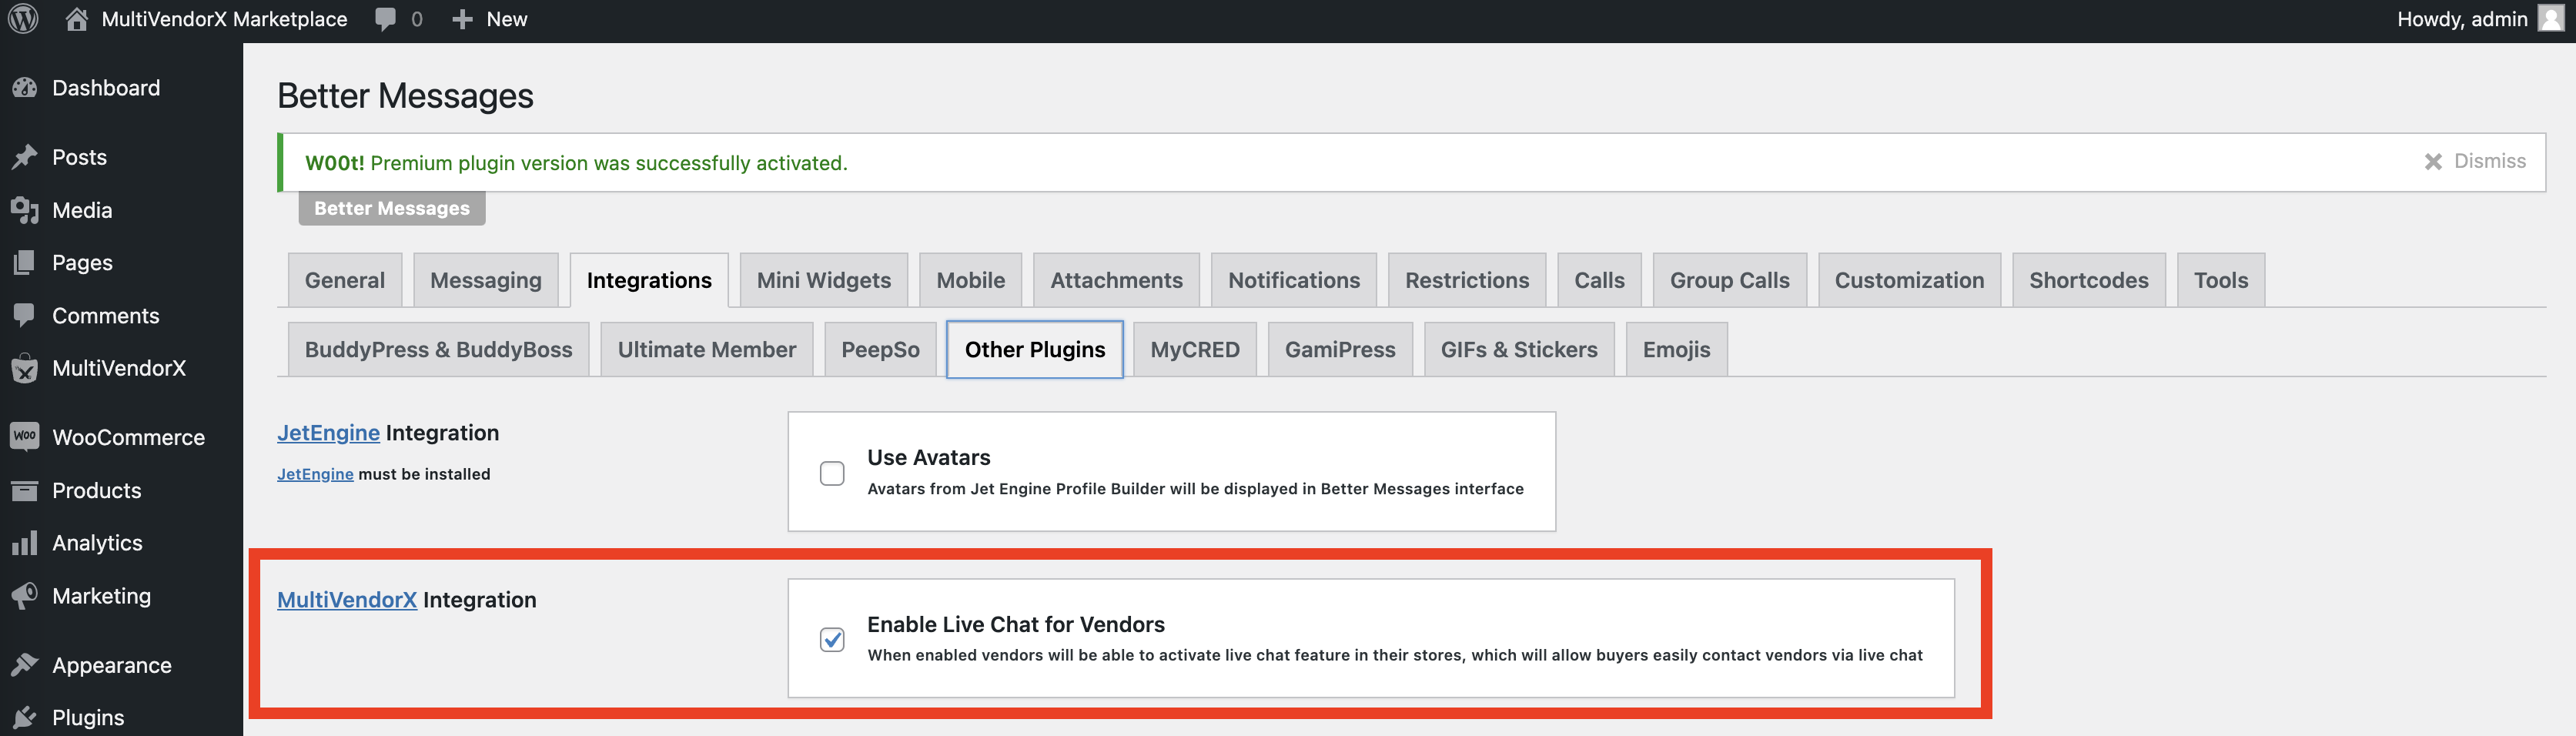Click the MultiVendorX sidebar icon
The image size is (2576, 736).
pyautogui.click(x=25, y=368)
